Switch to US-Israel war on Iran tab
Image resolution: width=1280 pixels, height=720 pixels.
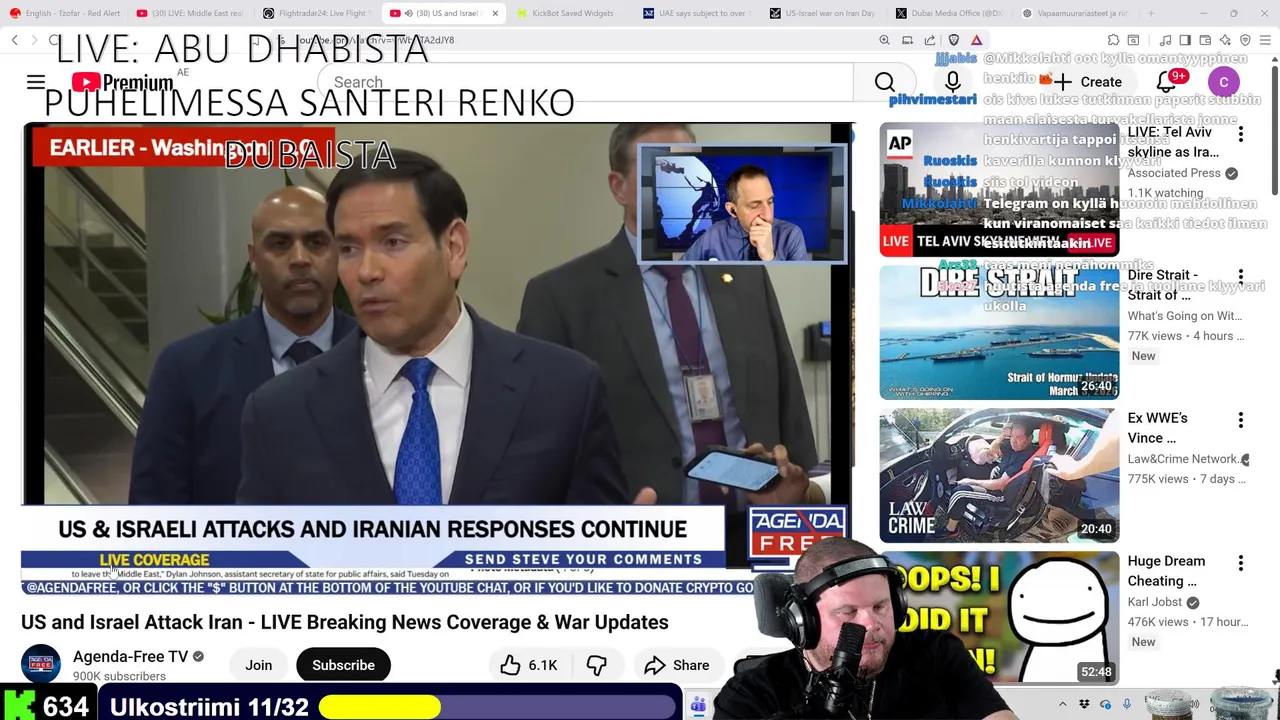tap(823, 13)
